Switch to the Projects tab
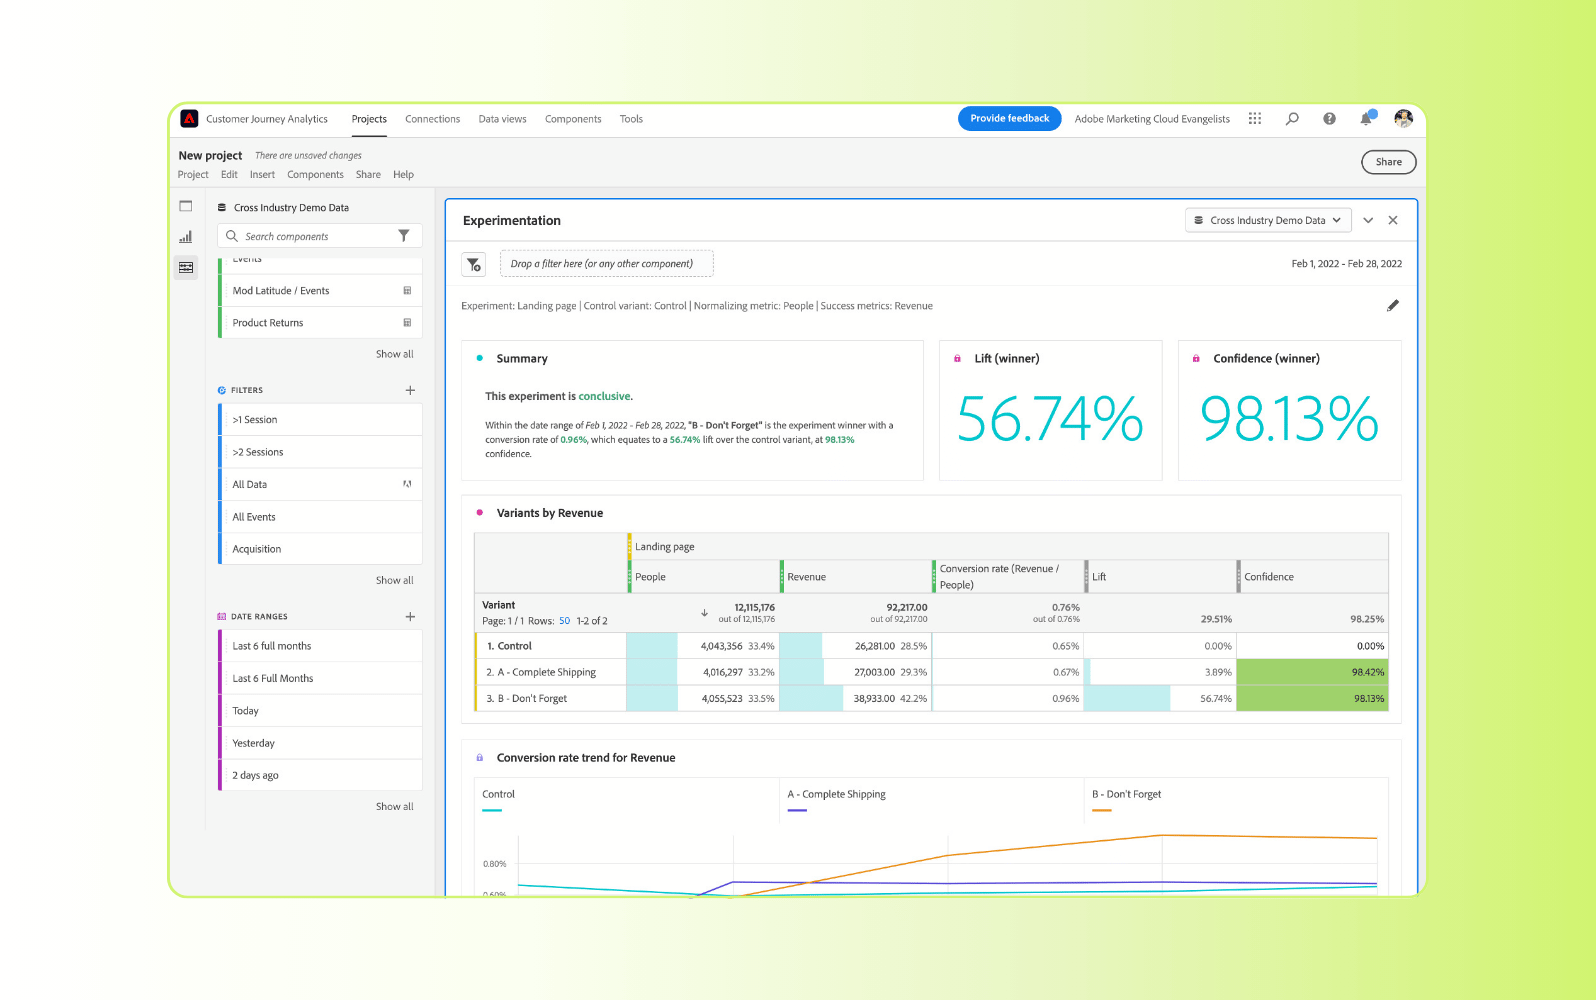Viewport: 1596px width, 1000px height. pos(369,119)
